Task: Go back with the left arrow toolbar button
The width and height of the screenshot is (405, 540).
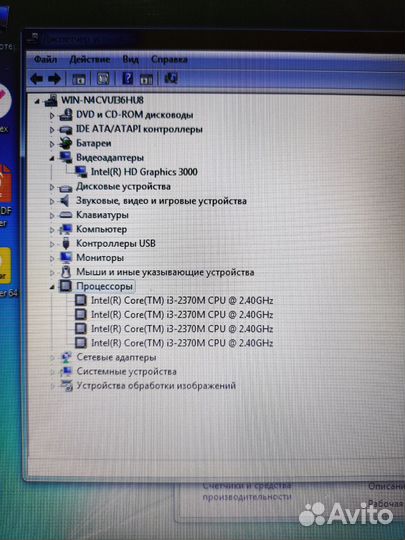Action: pyautogui.click(x=37, y=79)
